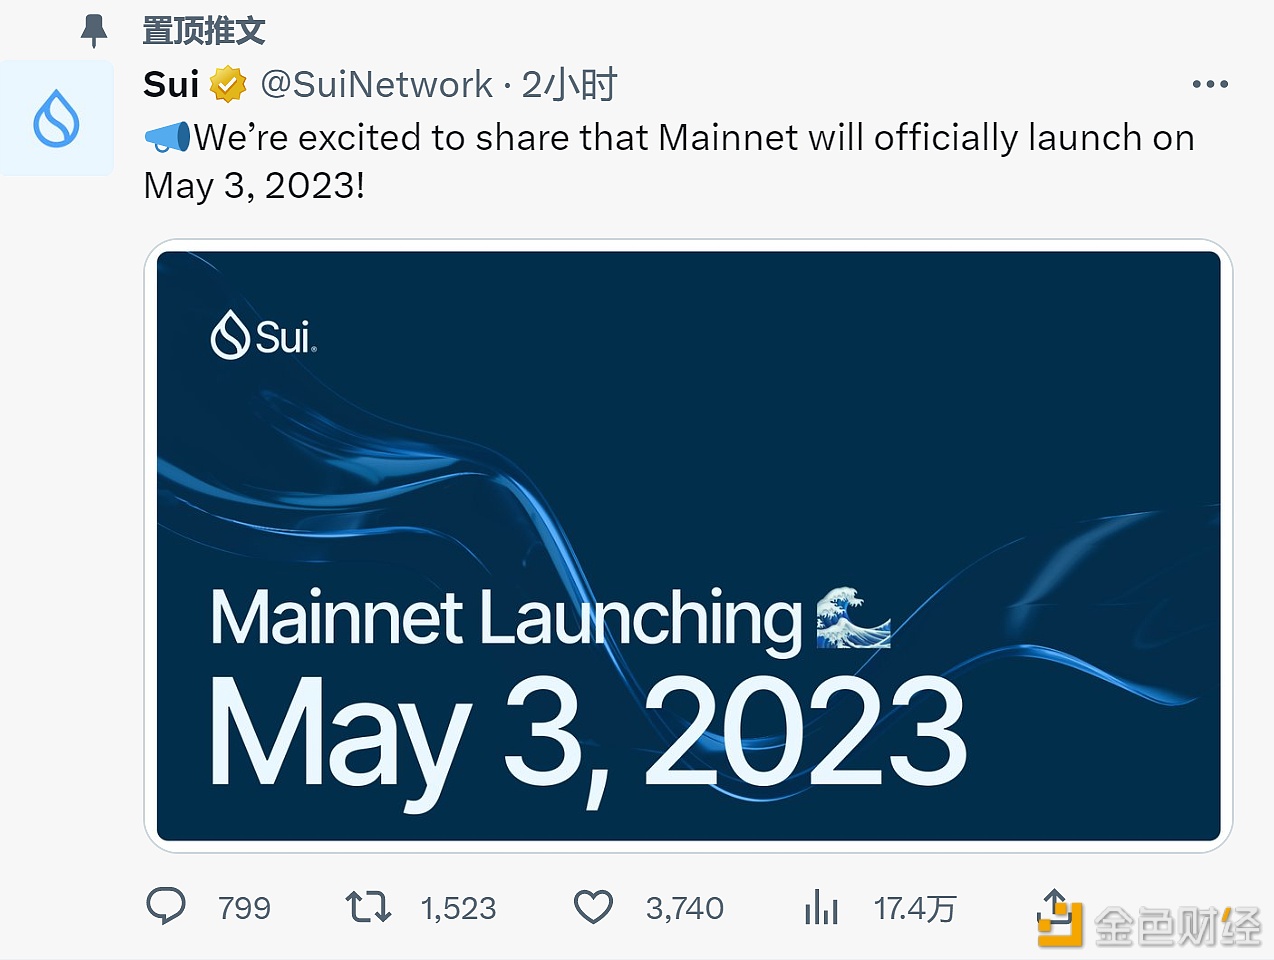The height and width of the screenshot is (960, 1274).
Task: Open the Sui profile avatar
Action: (x=57, y=119)
